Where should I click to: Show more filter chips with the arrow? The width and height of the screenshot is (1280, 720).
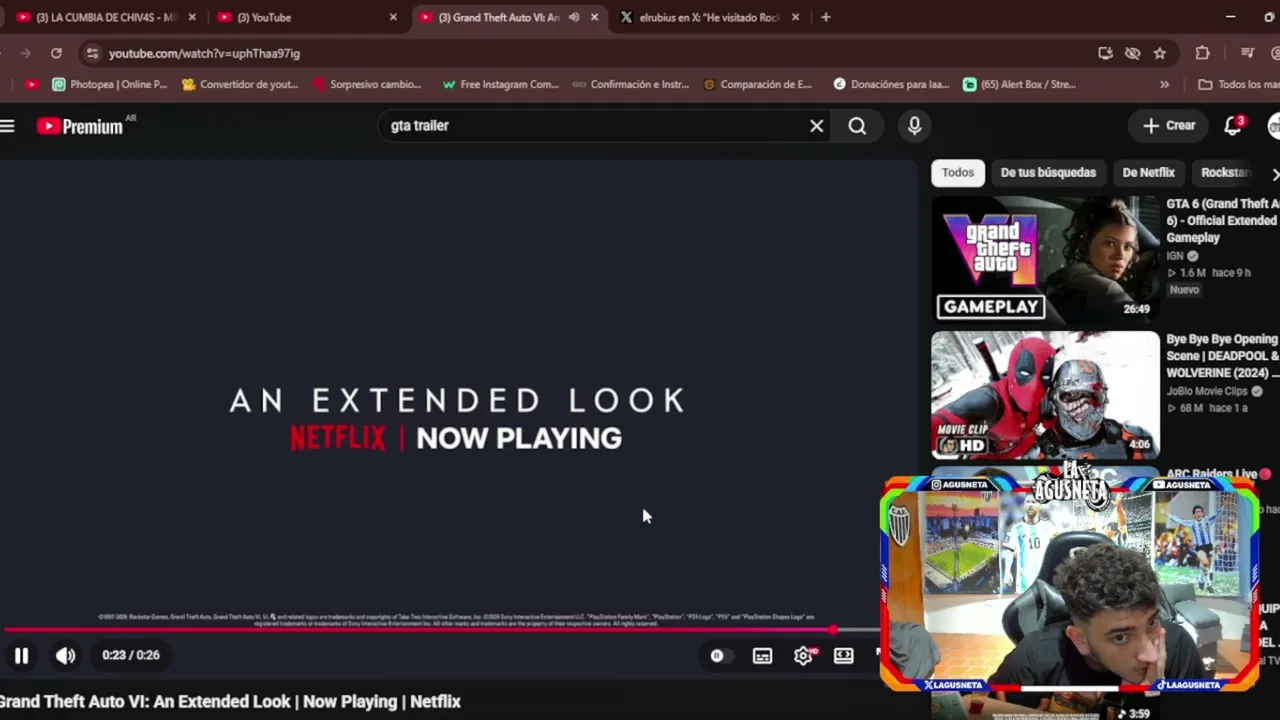1274,174
